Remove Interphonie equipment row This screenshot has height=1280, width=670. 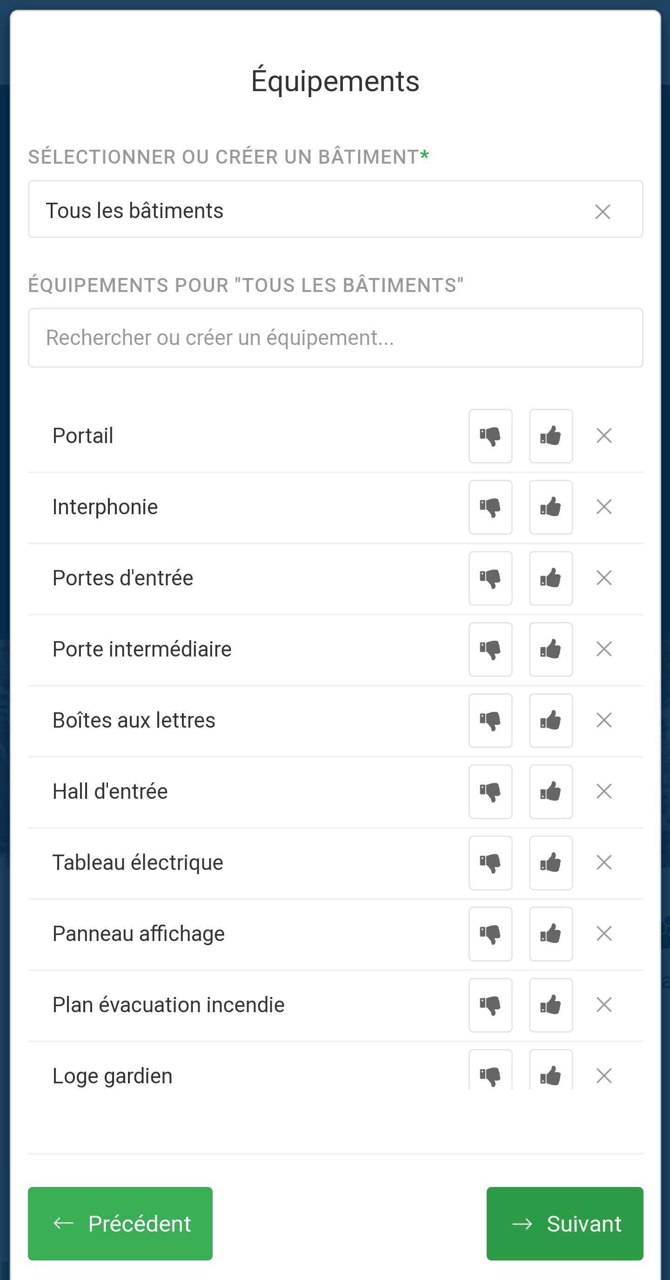(604, 507)
